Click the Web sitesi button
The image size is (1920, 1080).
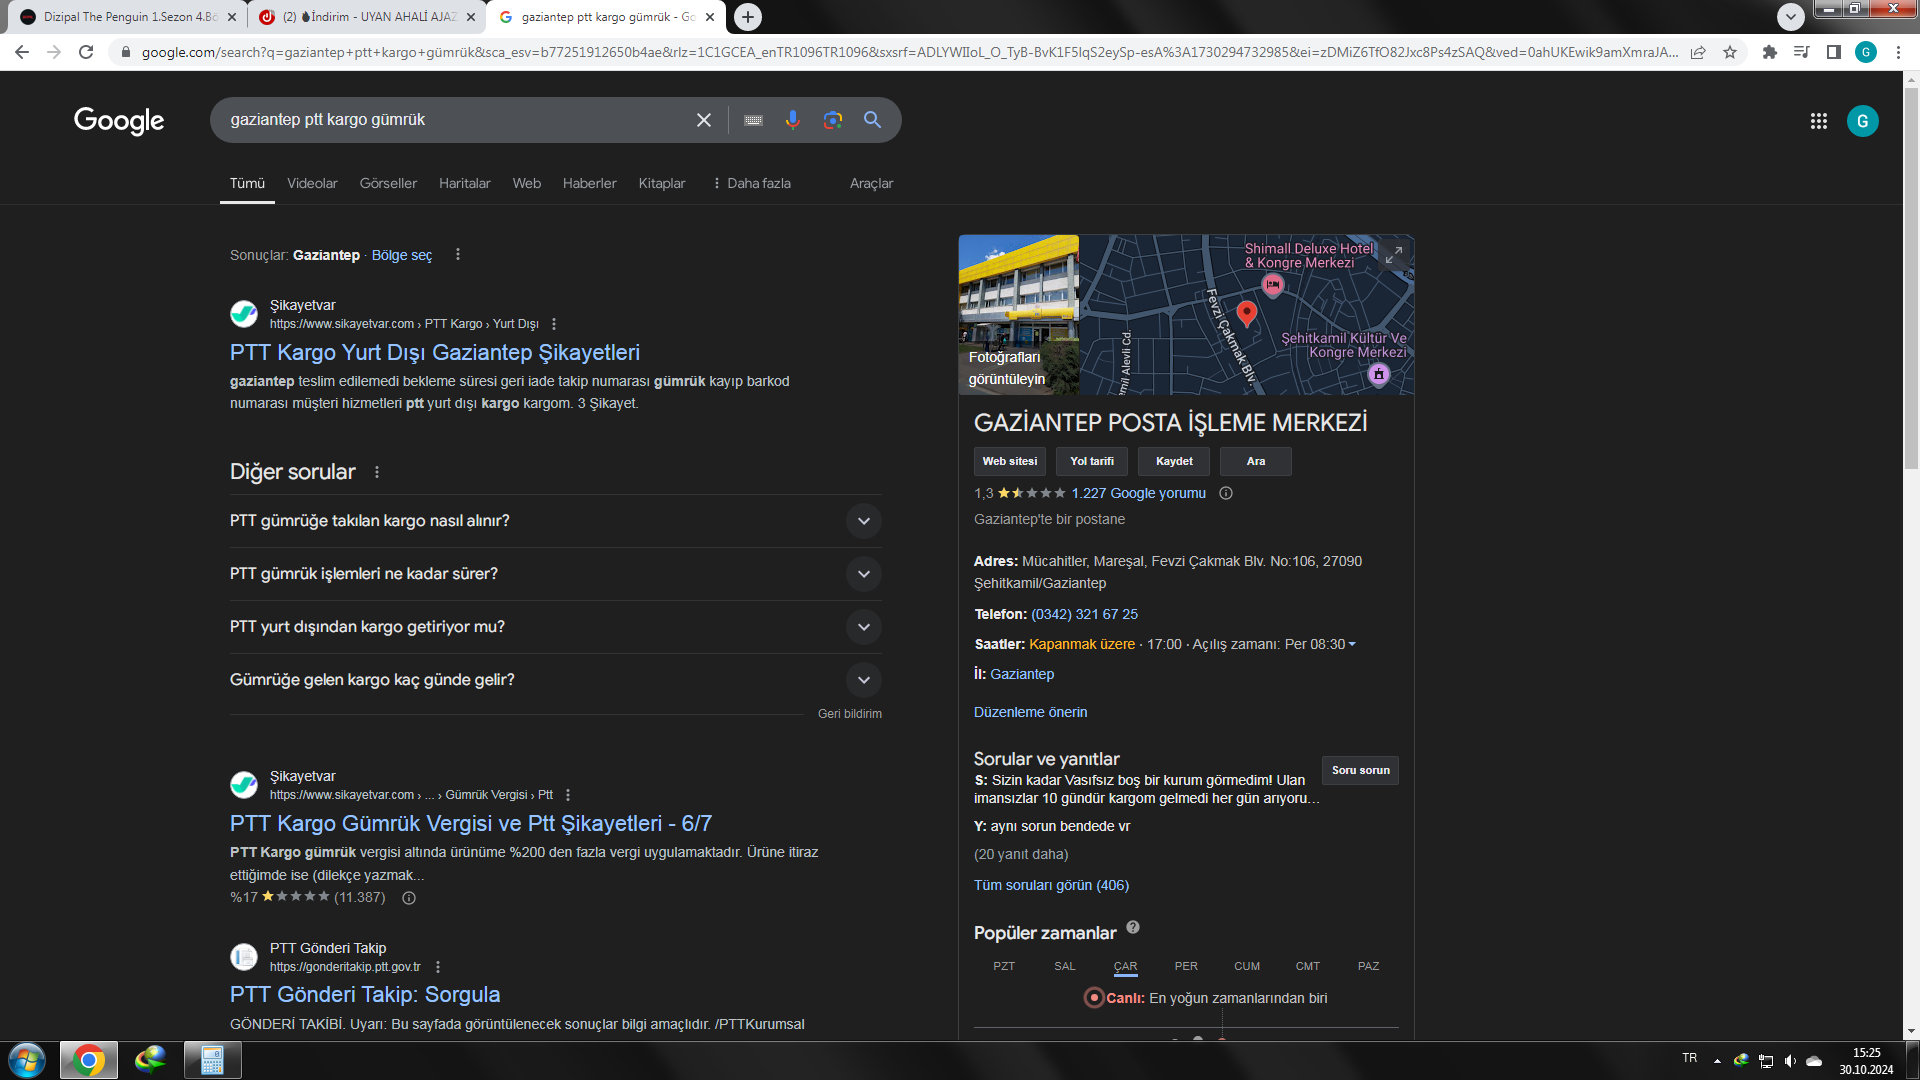click(1010, 461)
